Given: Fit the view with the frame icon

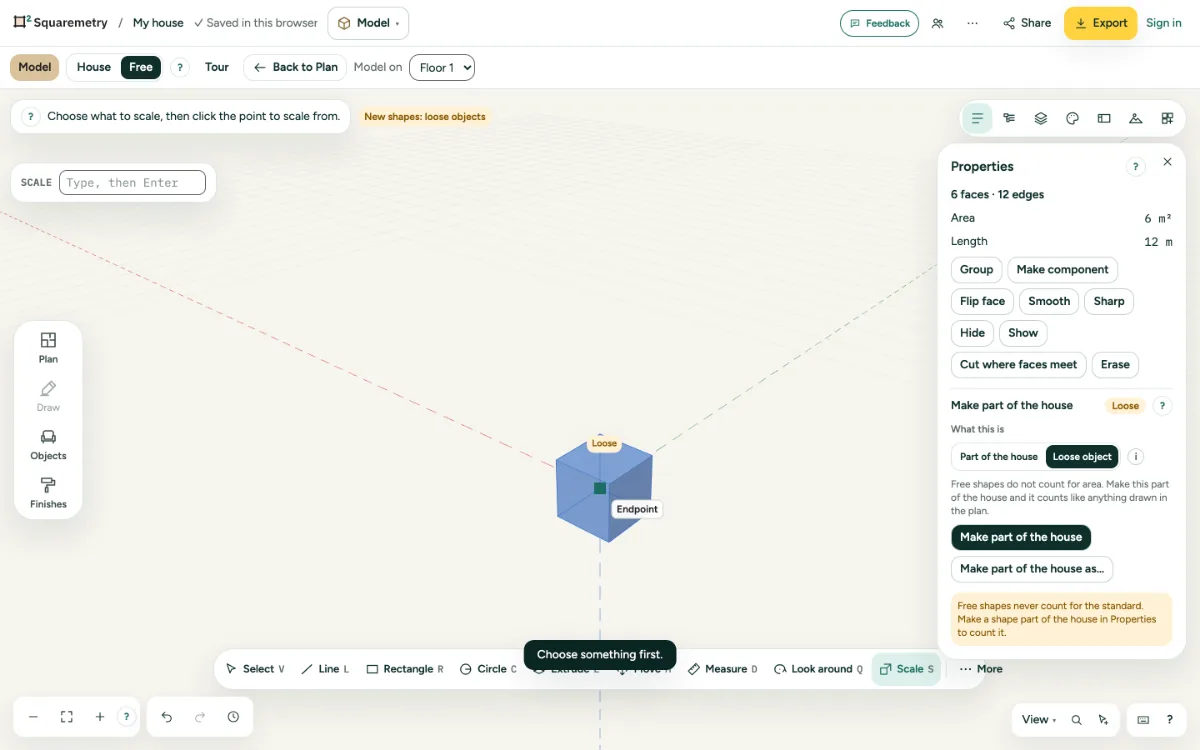Looking at the screenshot, I should tap(67, 717).
